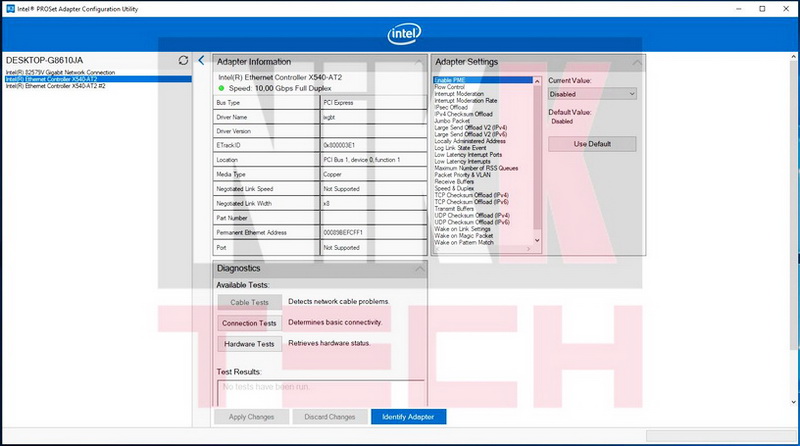Open the Current Value dropdown
Screen dimensions: 800x446
[x=592, y=94]
